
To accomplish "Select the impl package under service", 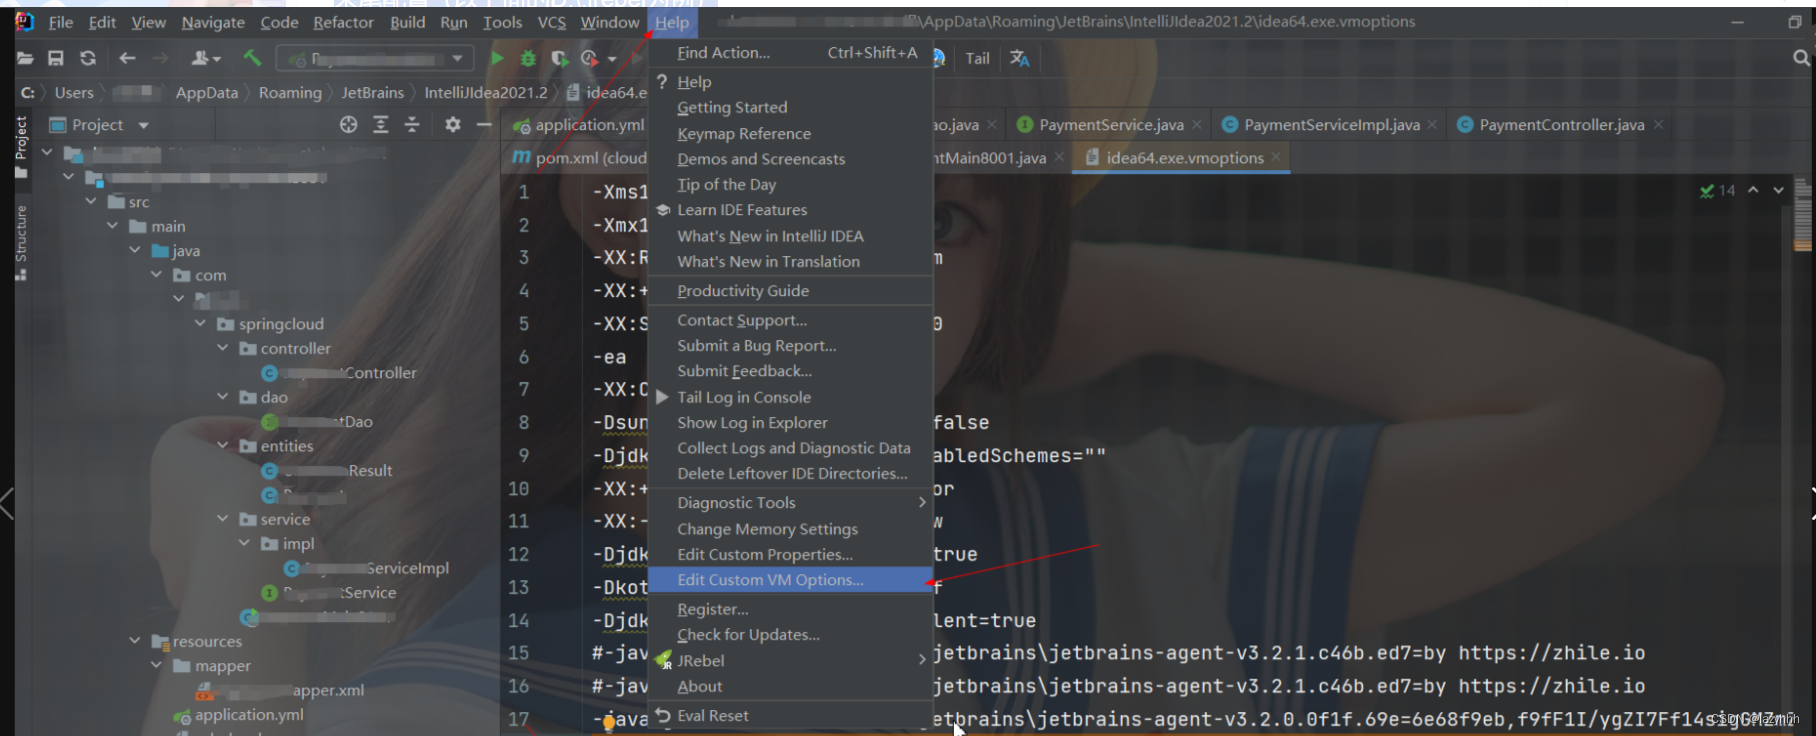I will coord(298,544).
